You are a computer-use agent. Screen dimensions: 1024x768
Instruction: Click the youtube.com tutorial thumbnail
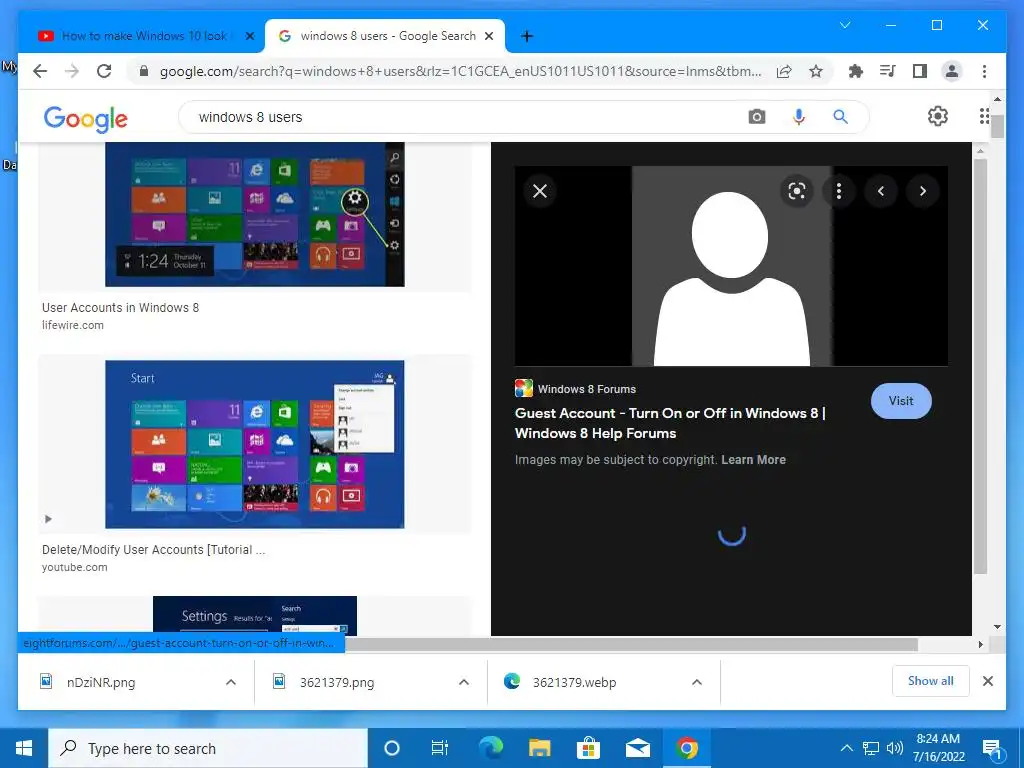click(255, 444)
